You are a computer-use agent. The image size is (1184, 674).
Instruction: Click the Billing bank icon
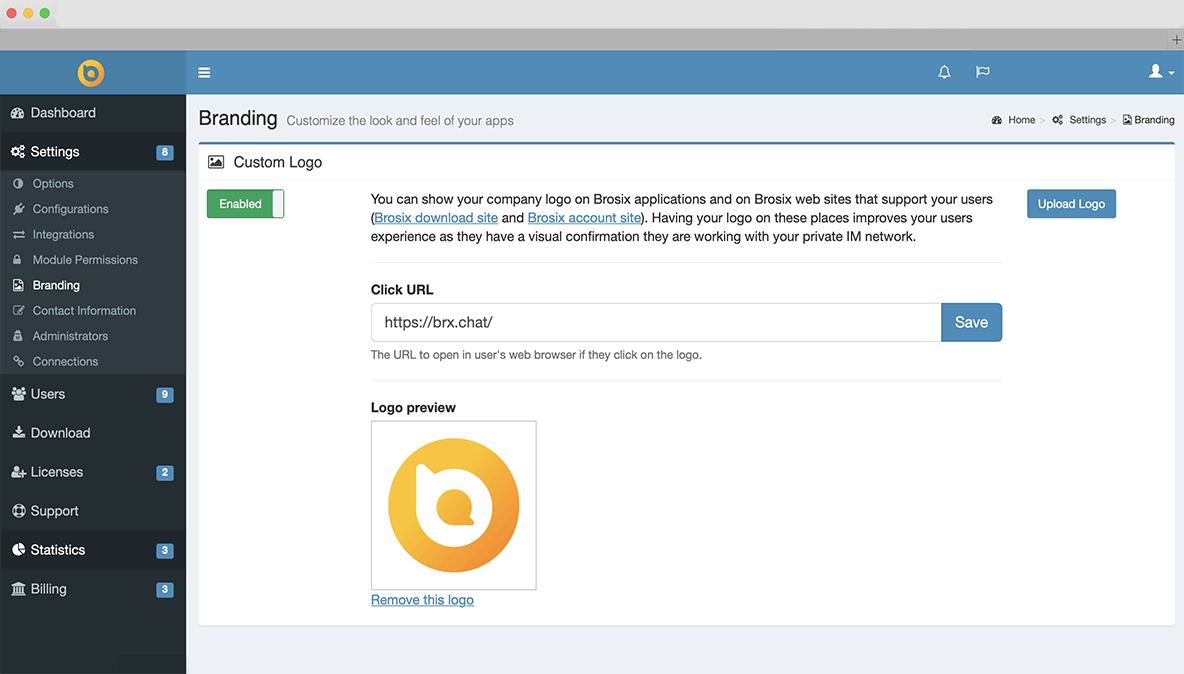click(x=19, y=589)
